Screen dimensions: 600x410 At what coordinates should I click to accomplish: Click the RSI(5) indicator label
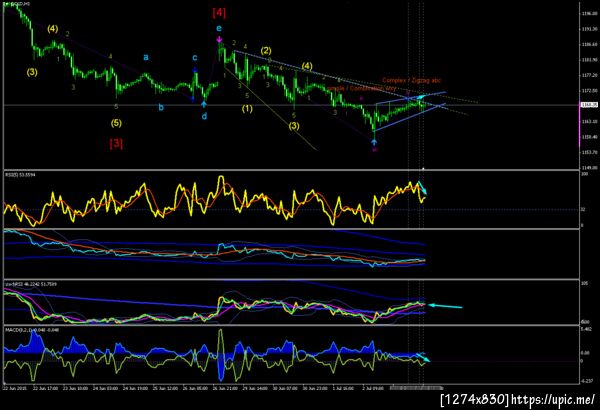coord(20,175)
